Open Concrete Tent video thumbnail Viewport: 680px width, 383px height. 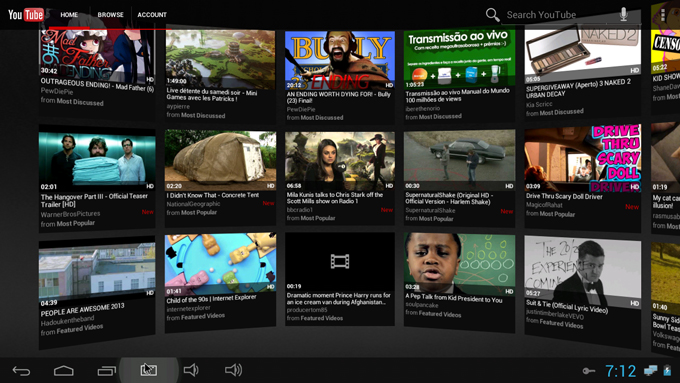pyautogui.click(x=220, y=160)
